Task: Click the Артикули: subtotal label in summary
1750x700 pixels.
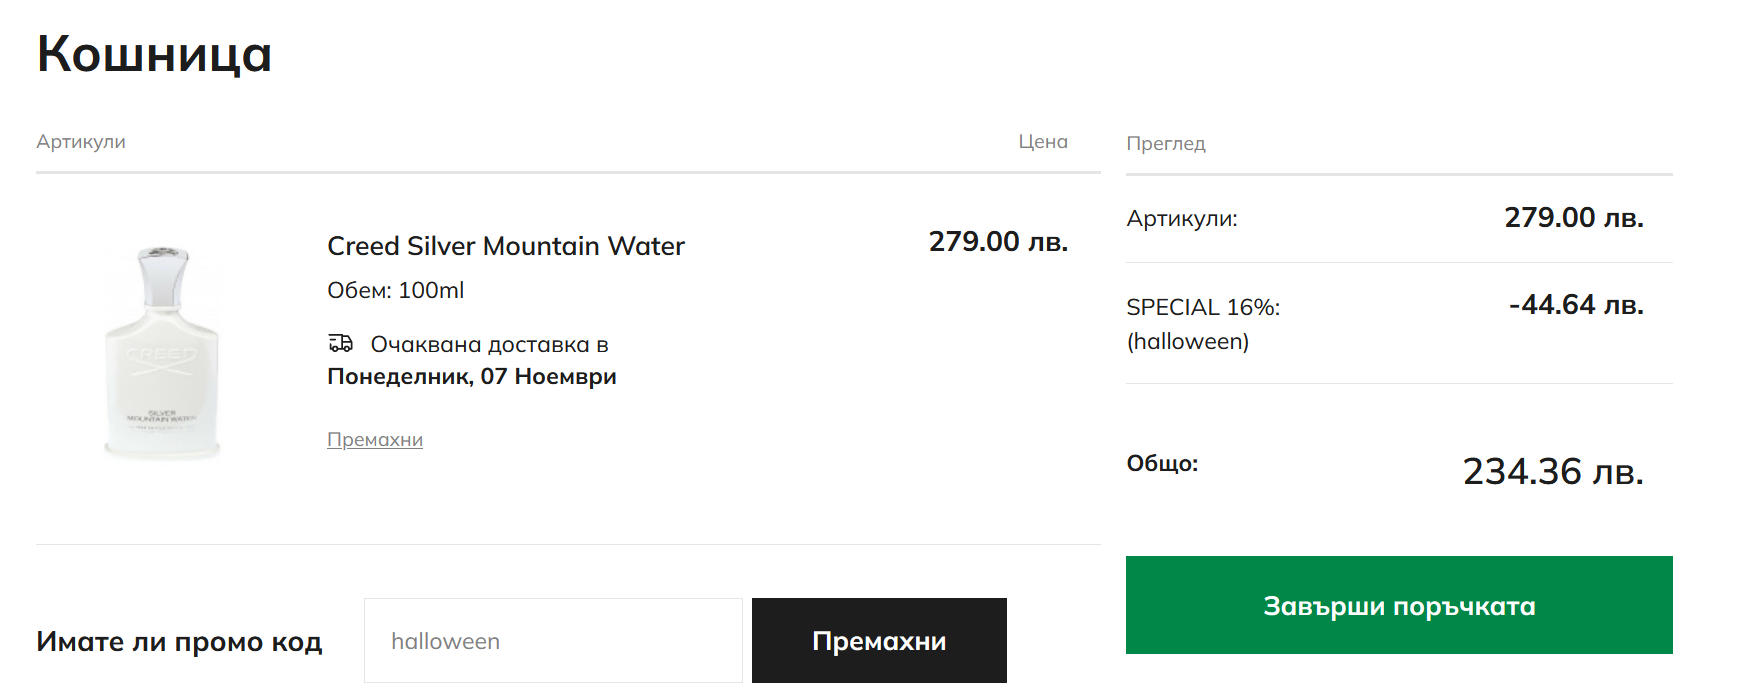Action: (1181, 219)
